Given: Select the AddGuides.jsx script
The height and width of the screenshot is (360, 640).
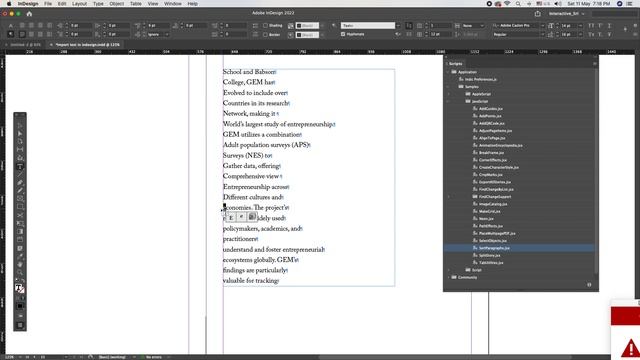Looking at the screenshot, I should point(491,109).
